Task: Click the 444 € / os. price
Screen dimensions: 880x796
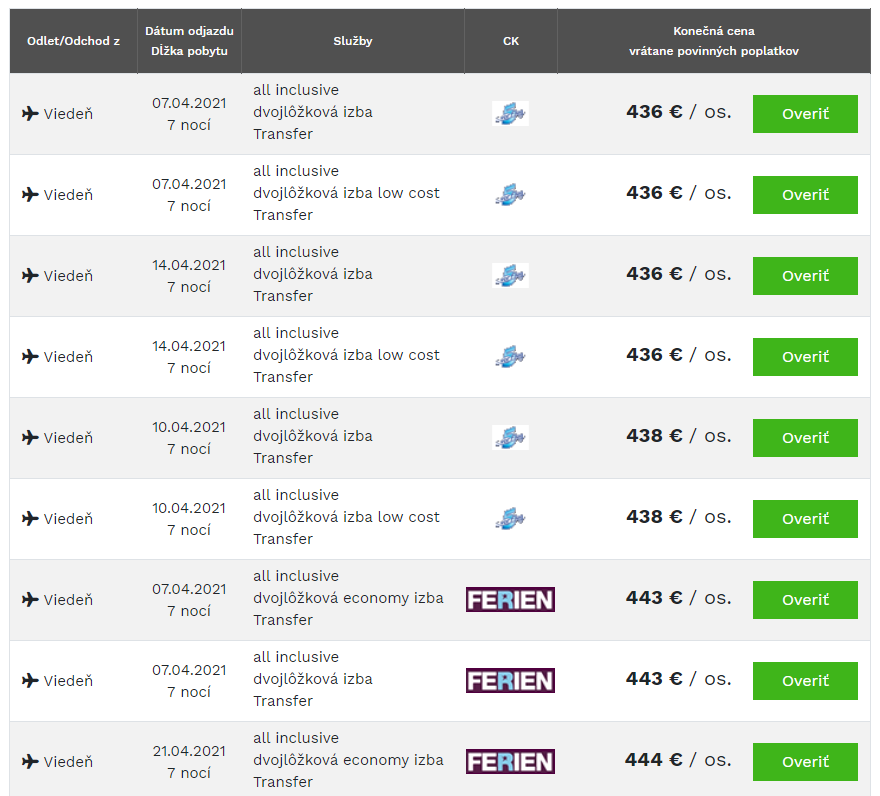Action: 678,760
